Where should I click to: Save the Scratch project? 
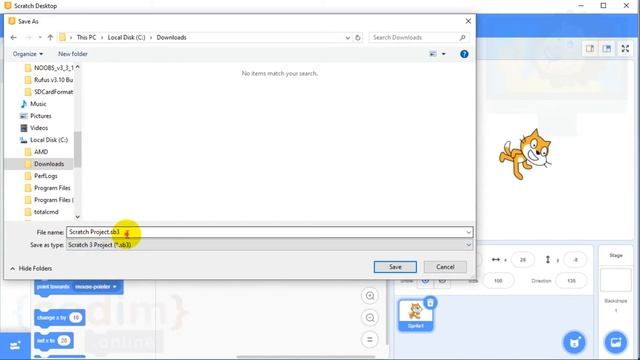tap(395, 267)
